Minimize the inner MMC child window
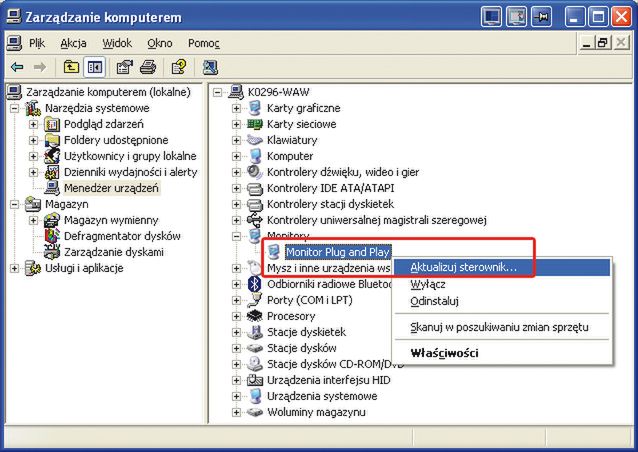Screen dimensions: 638x452 pos(586,42)
